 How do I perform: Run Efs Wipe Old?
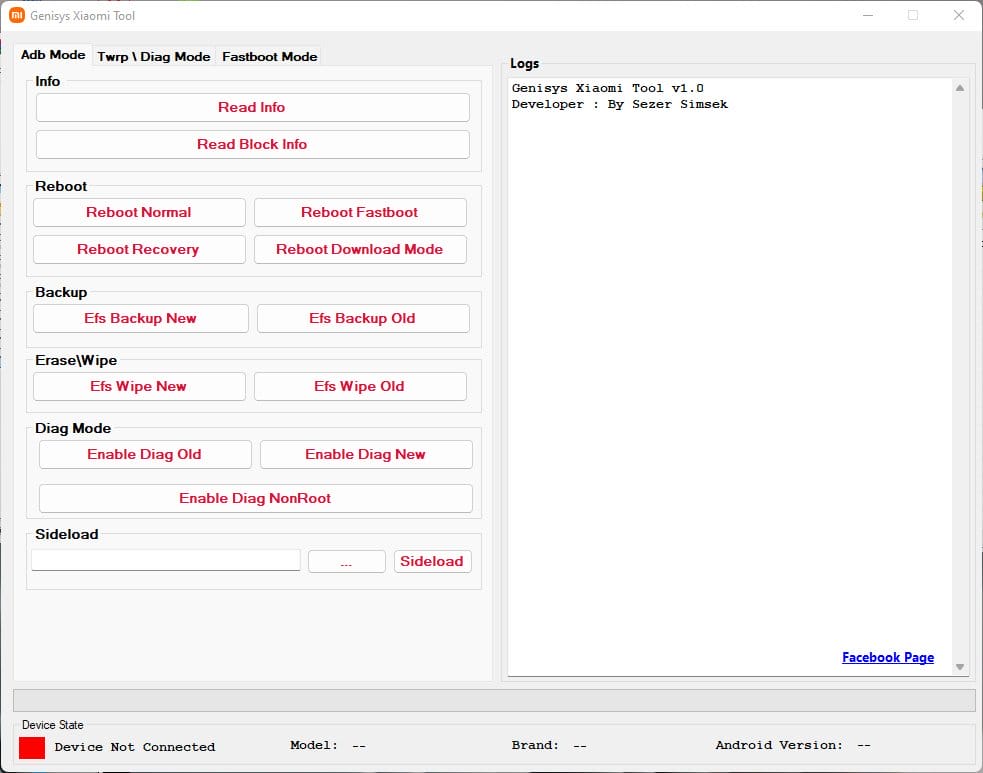[360, 386]
